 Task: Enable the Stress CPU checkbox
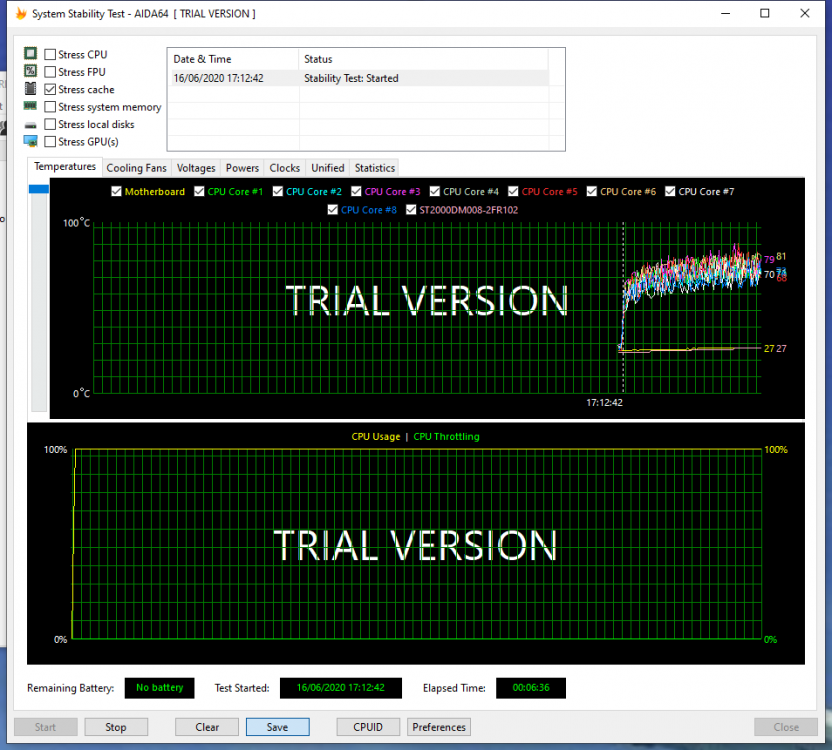pos(50,55)
